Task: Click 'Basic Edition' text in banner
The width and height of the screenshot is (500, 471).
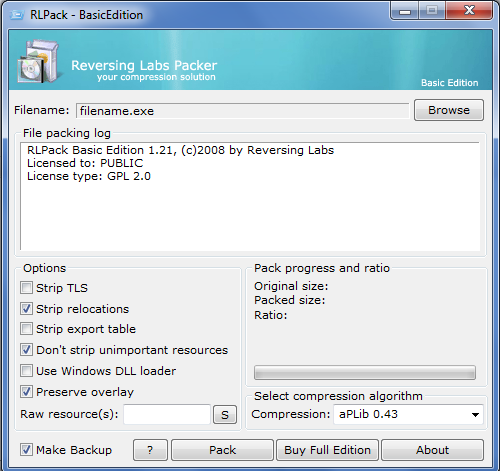Action: (x=449, y=83)
